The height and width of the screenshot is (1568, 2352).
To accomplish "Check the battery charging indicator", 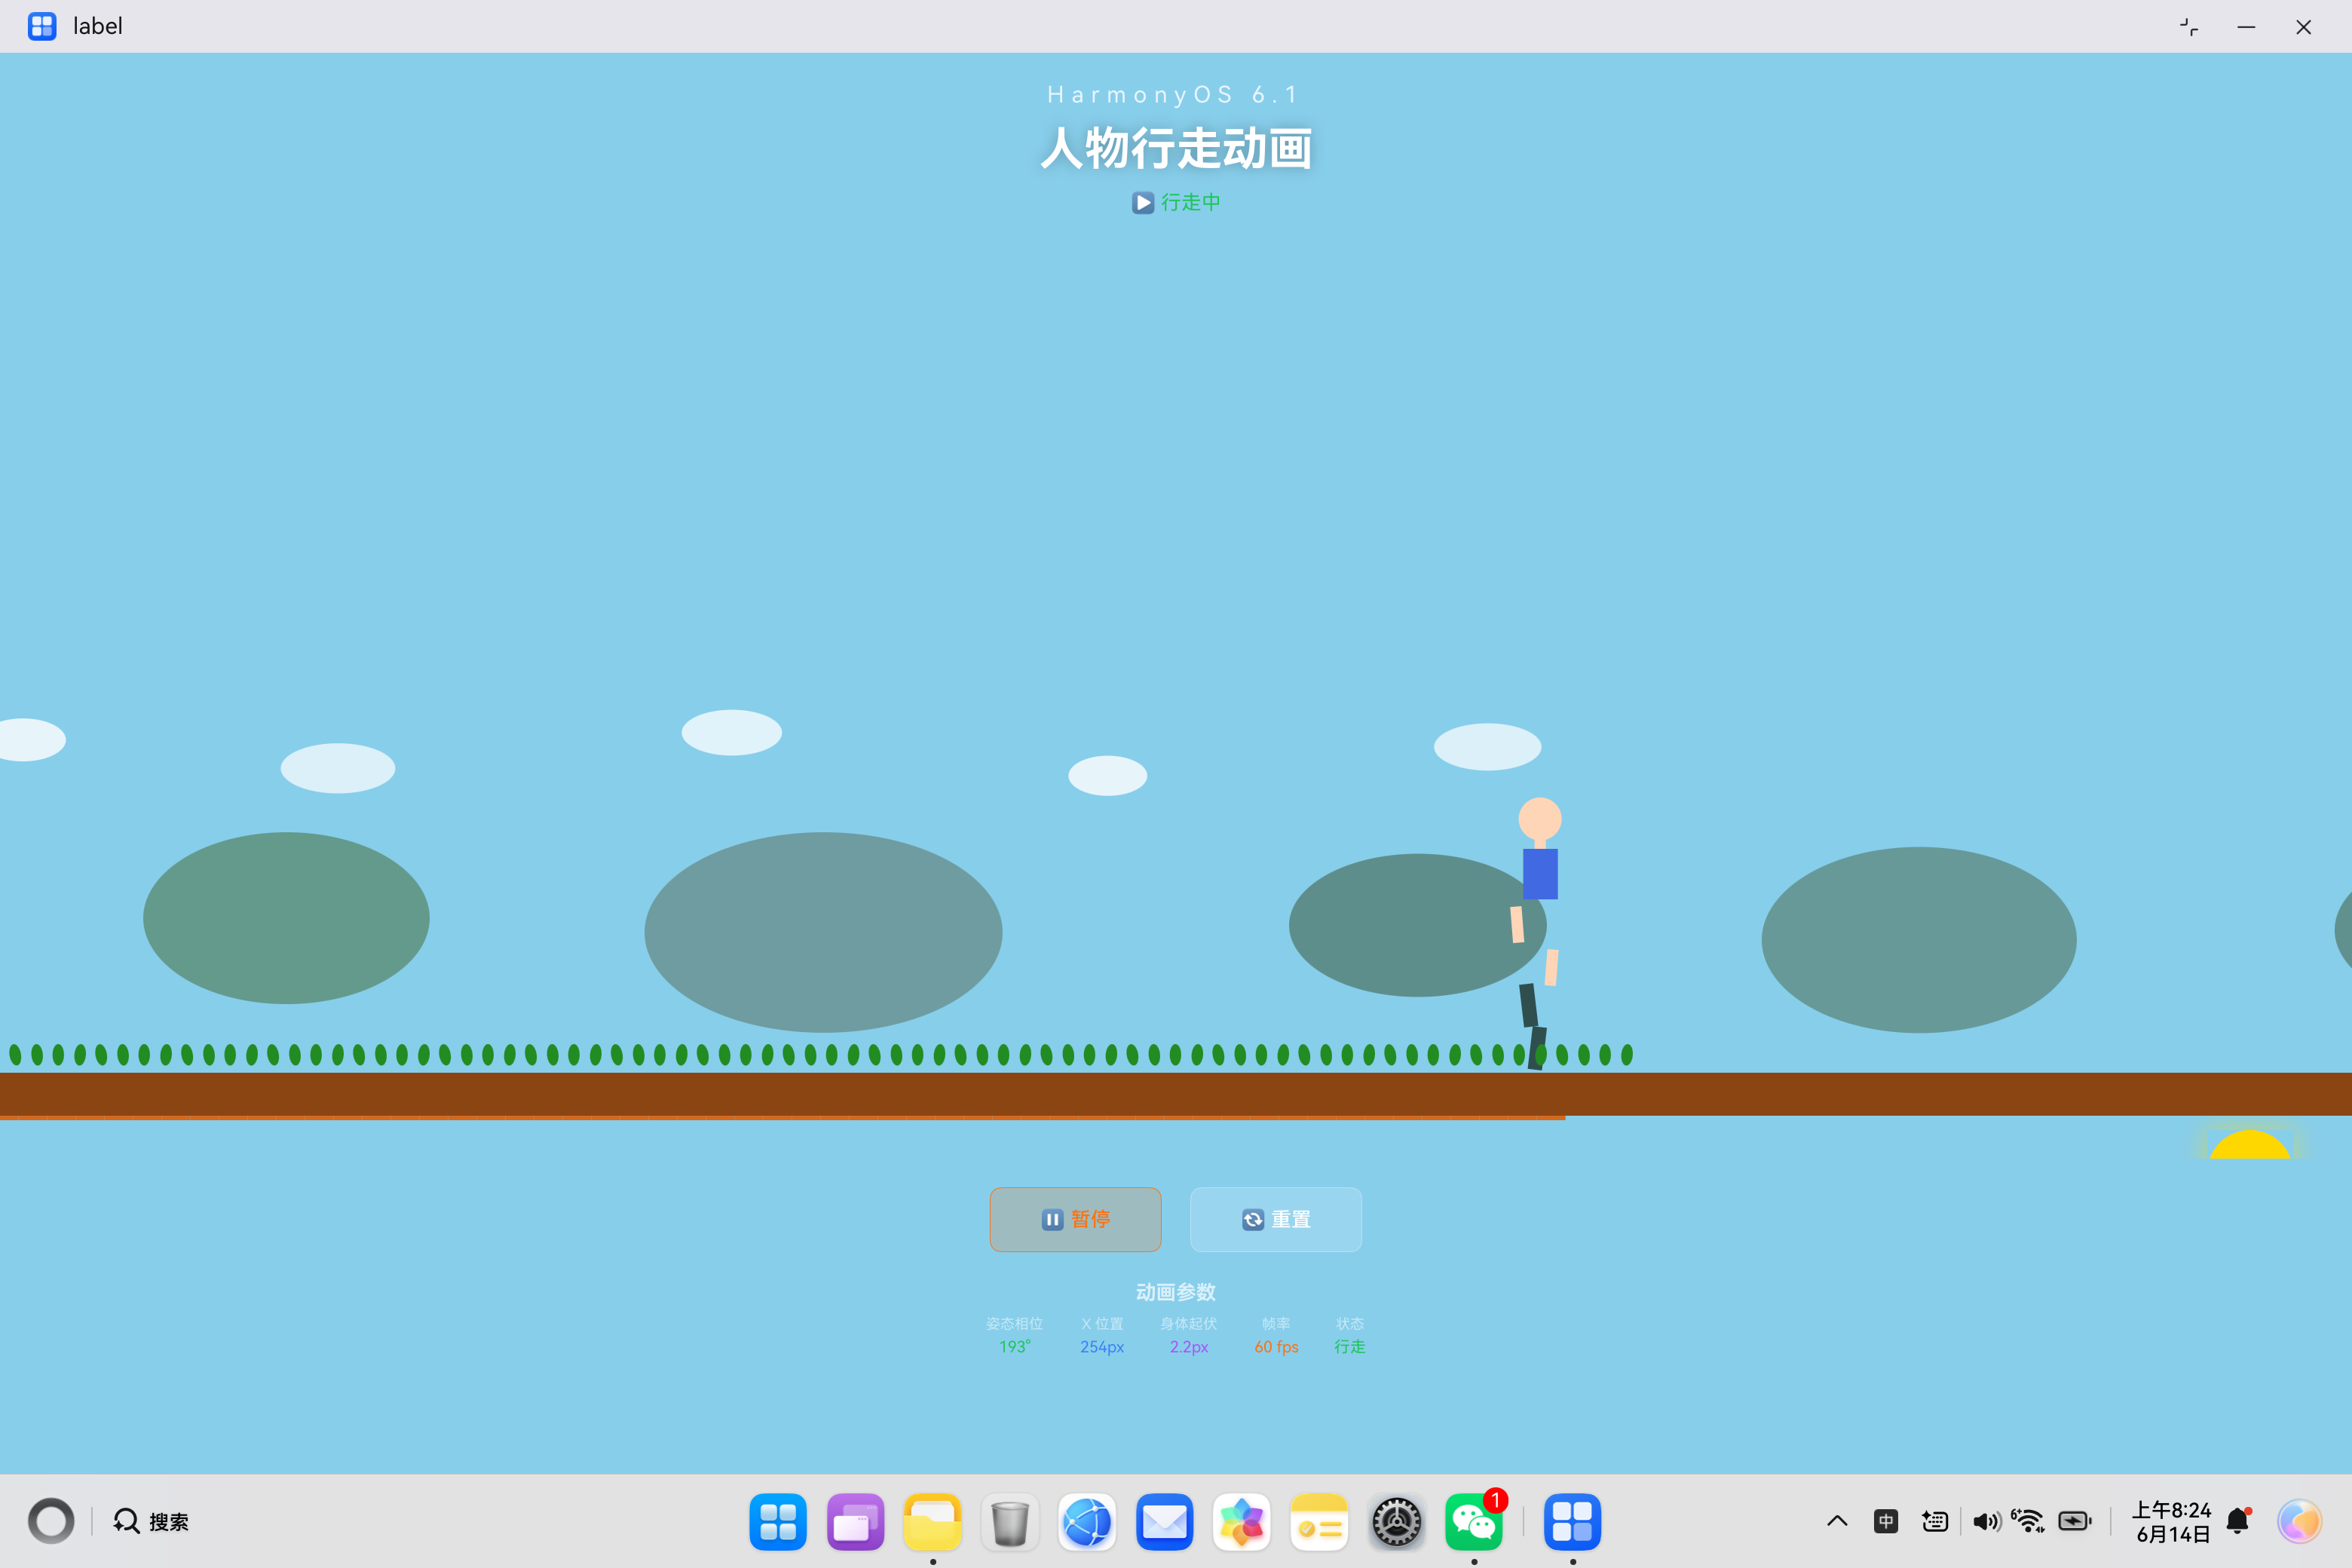I will 2075,1521.
